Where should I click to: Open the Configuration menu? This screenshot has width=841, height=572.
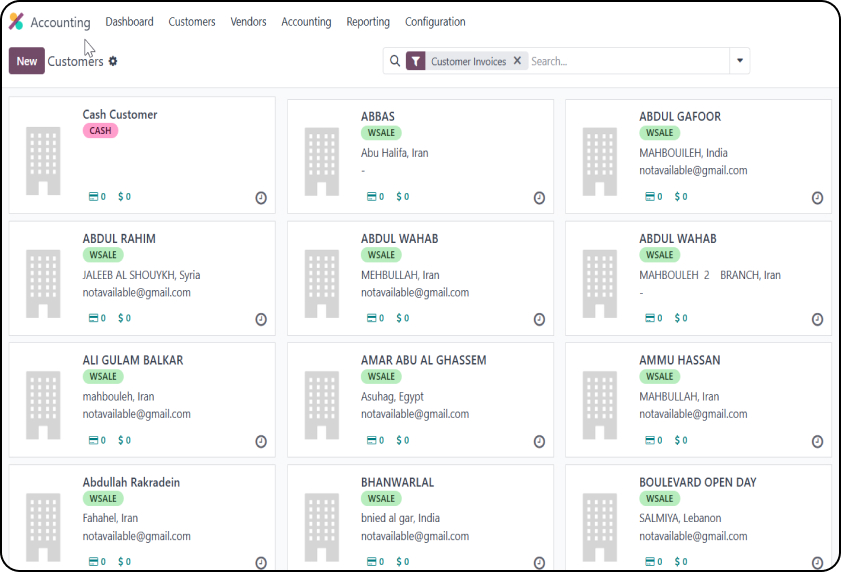(x=435, y=22)
